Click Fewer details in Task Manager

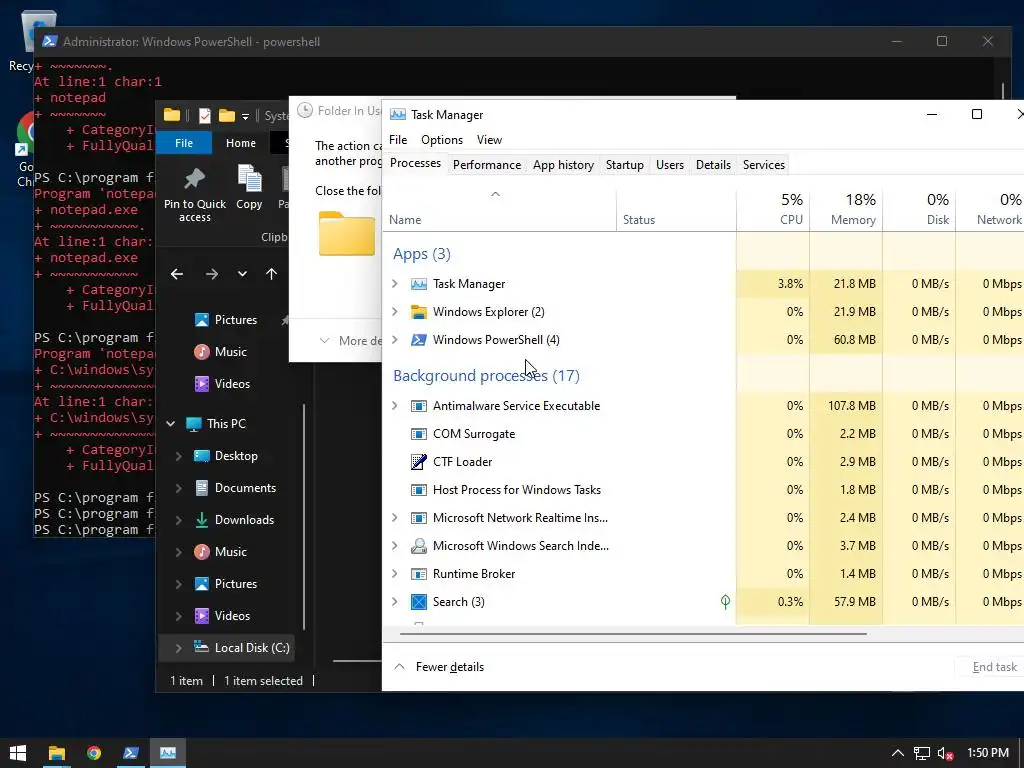tap(440, 667)
